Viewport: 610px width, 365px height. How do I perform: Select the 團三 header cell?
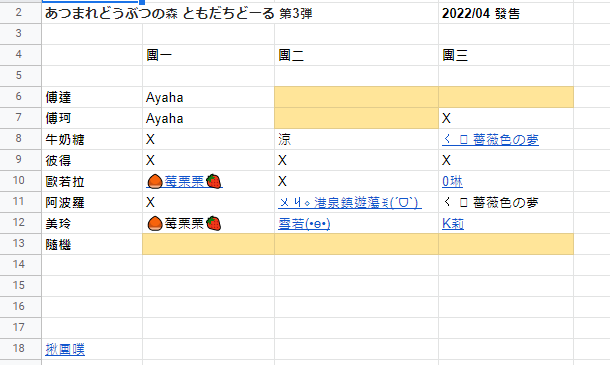pyautogui.click(x=506, y=55)
